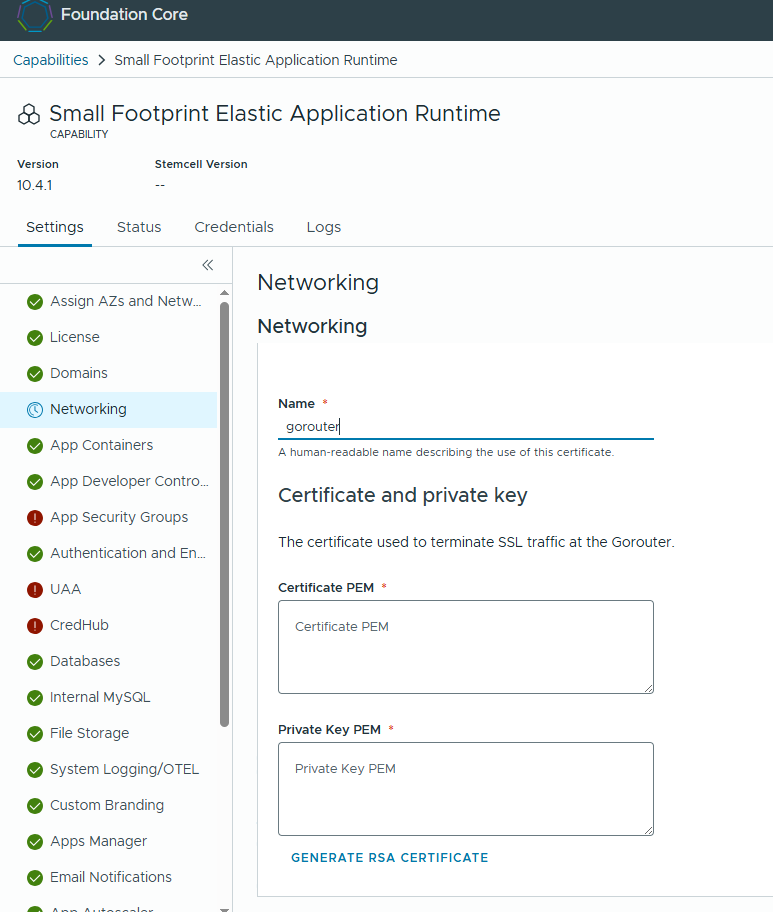Go to Capabilities breadcrumb link

click(51, 60)
